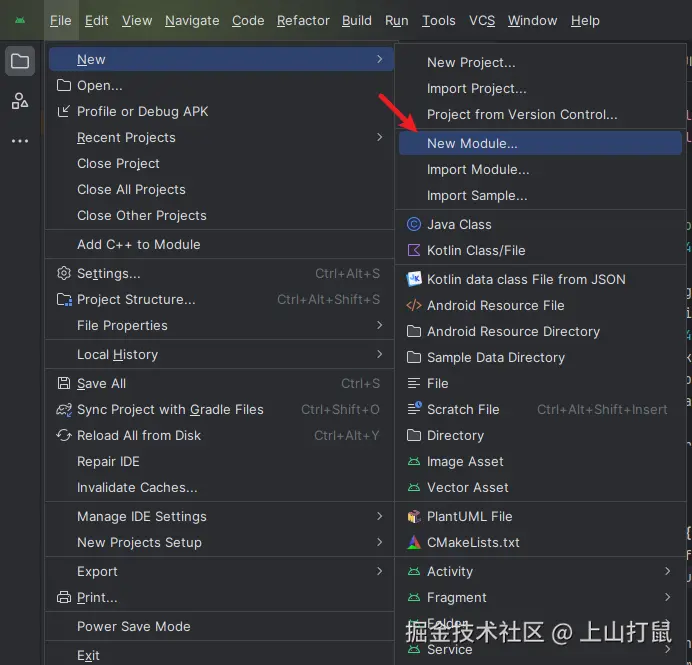Click the Android Resource Directory folder icon
Viewport: 692px width, 665px height.
click(x=414, y=331)
